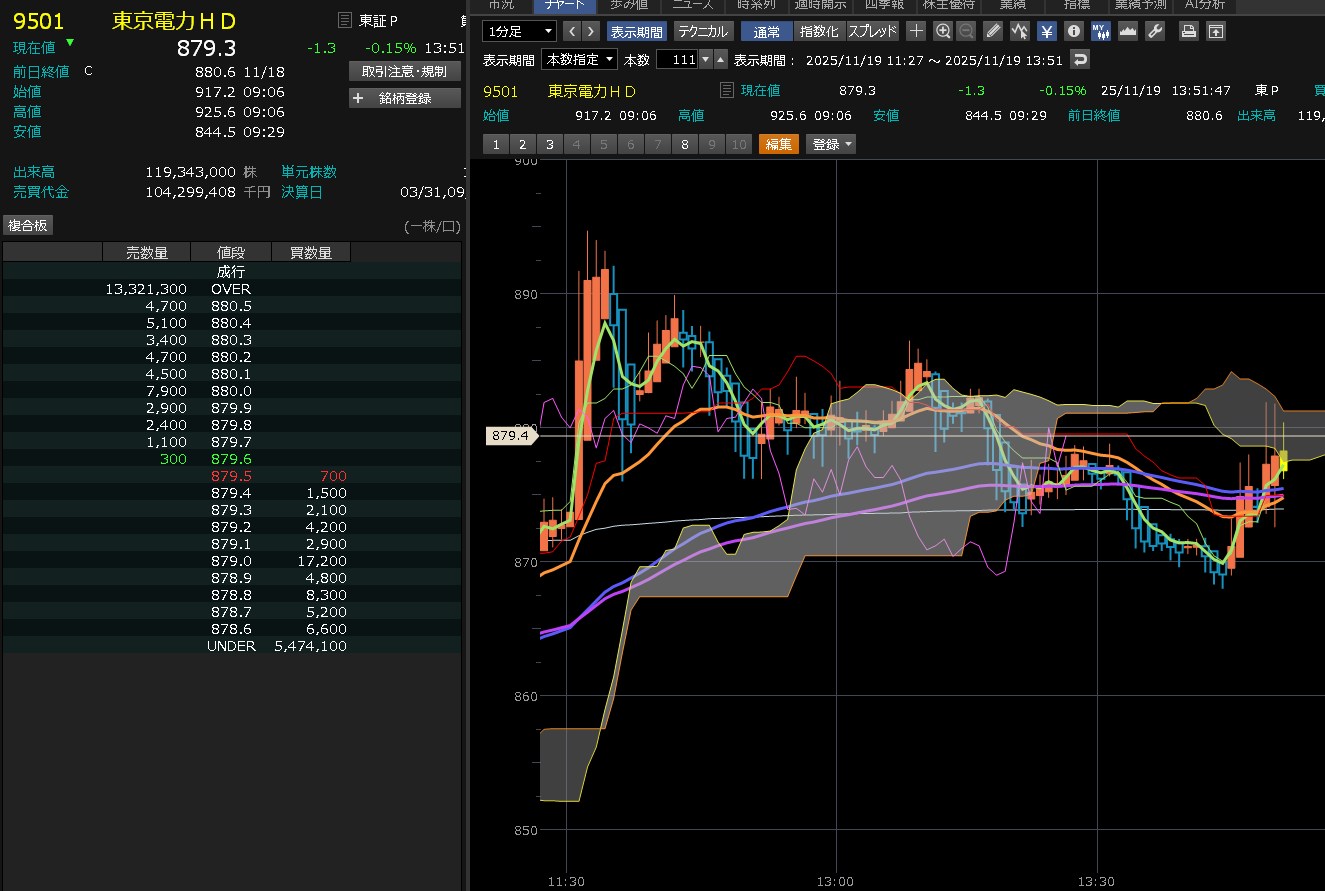Toggle the 通常 normal chart mode
Viewport: 1325px width, 891px height.
[766, 31]
